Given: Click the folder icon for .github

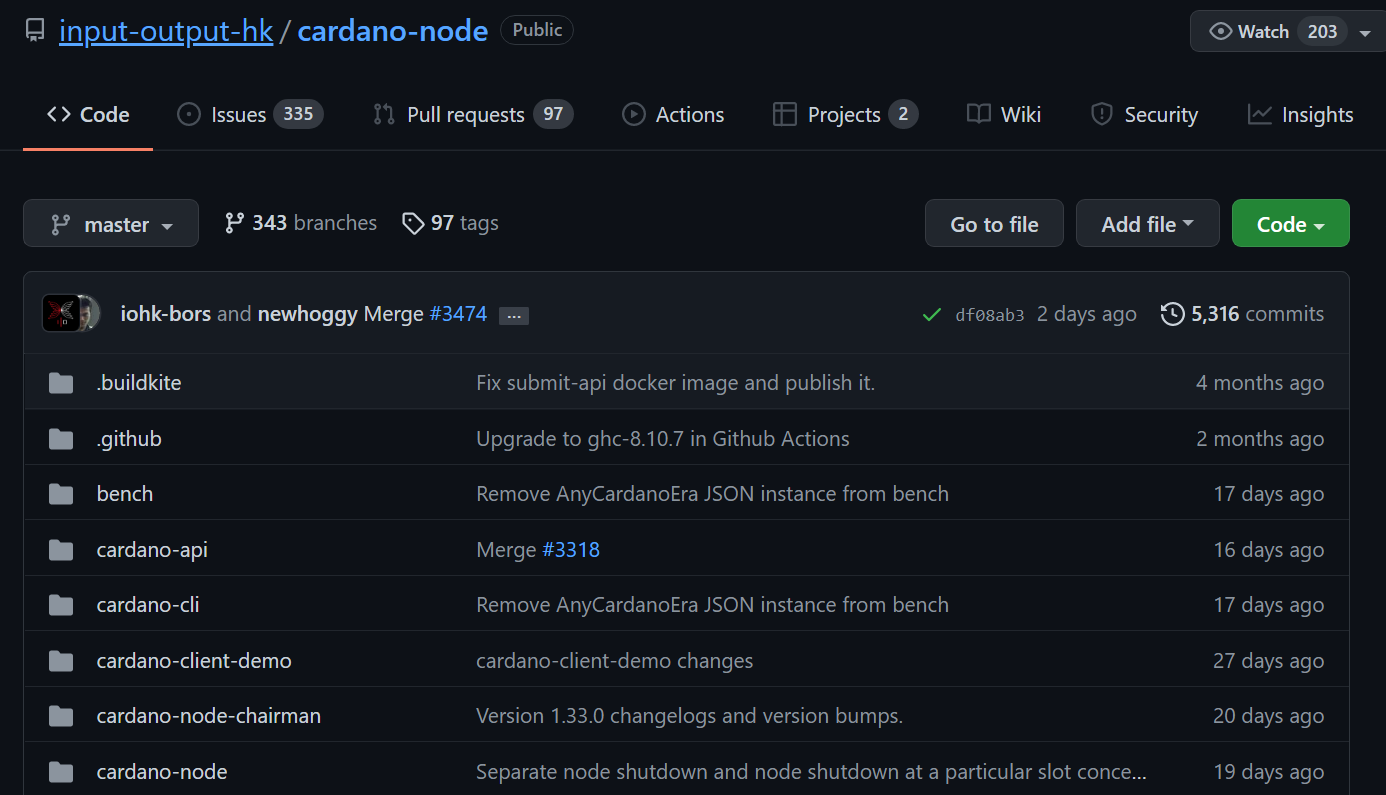Looking at the screenshot, I should pyautogui.click(x=61, y=438).
